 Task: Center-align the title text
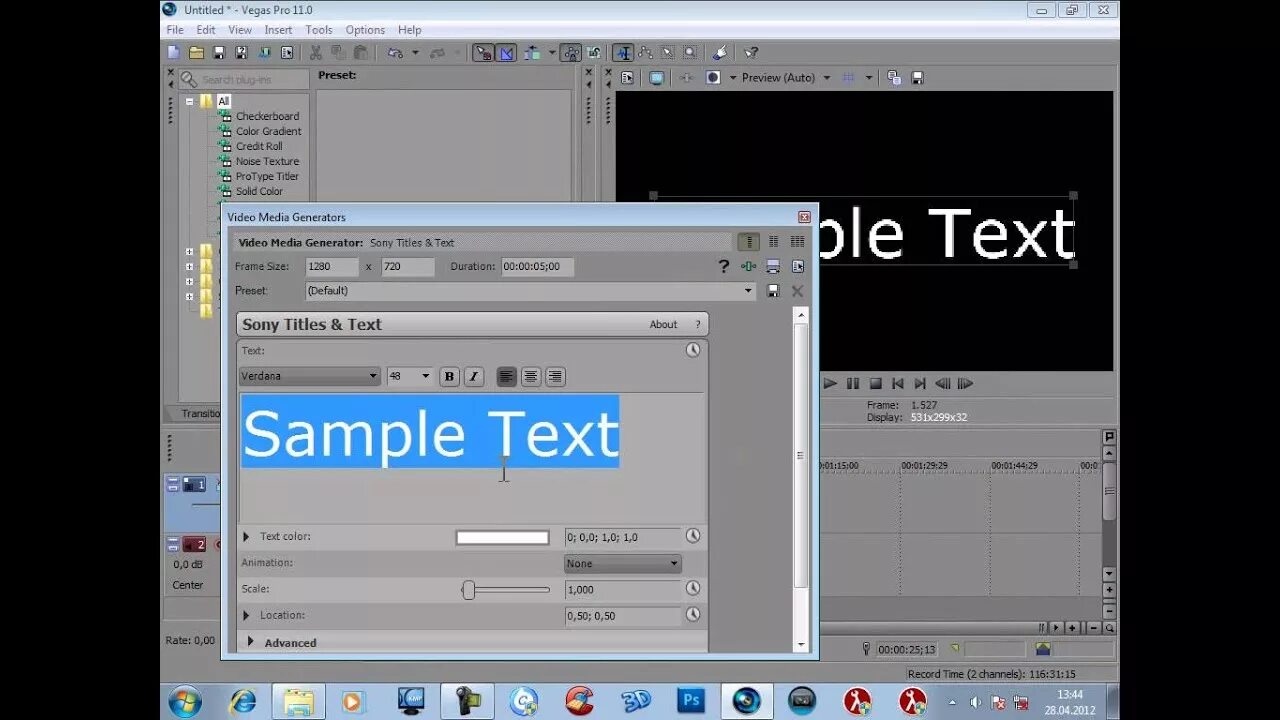pyautogui.click(x=531, y=376)
